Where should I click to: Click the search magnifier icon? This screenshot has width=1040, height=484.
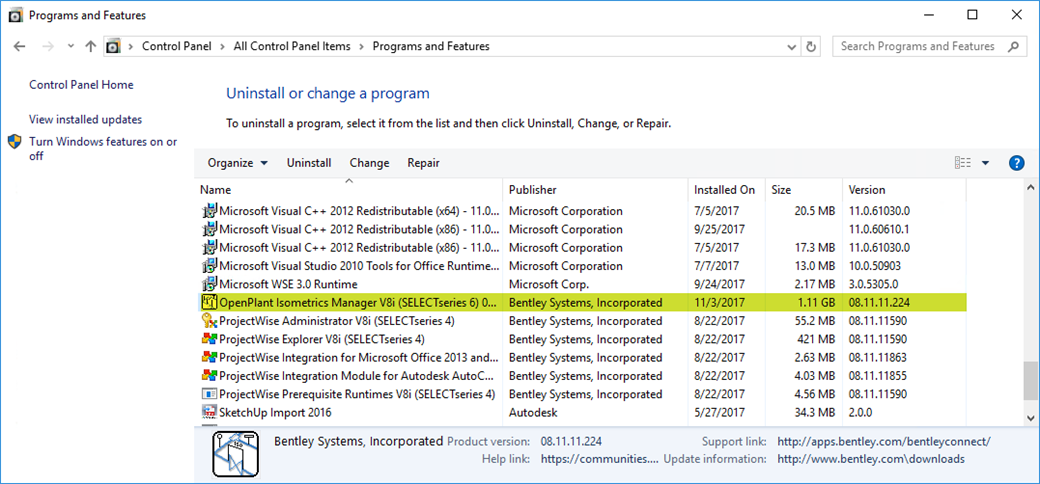[x=1014, y=46]
